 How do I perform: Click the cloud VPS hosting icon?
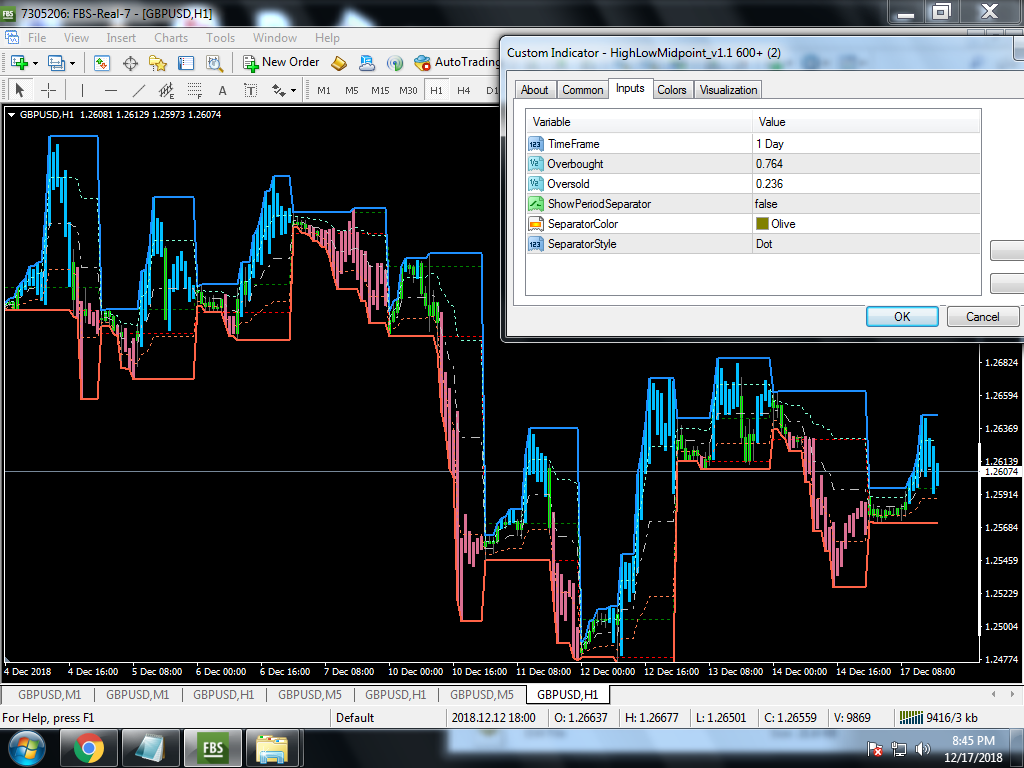367,63
